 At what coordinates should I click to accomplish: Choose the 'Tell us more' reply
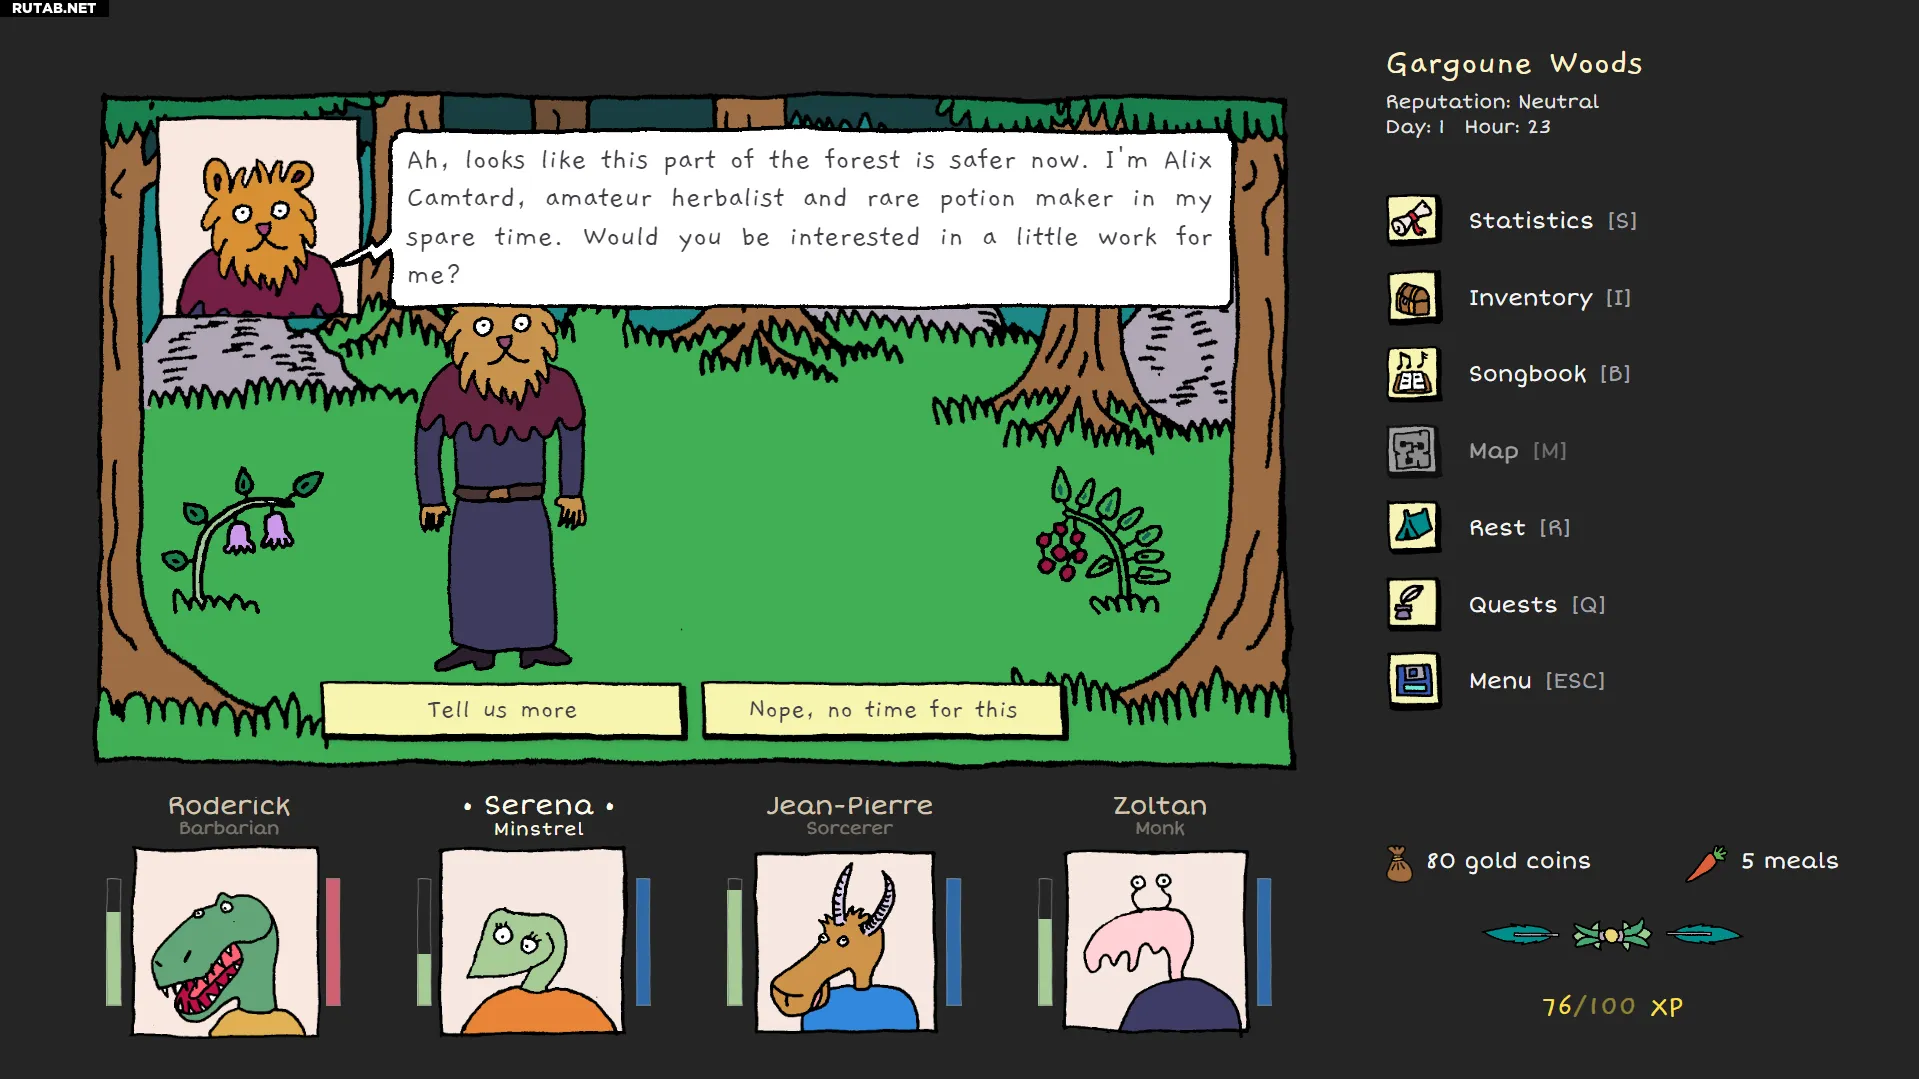[503, 710]
